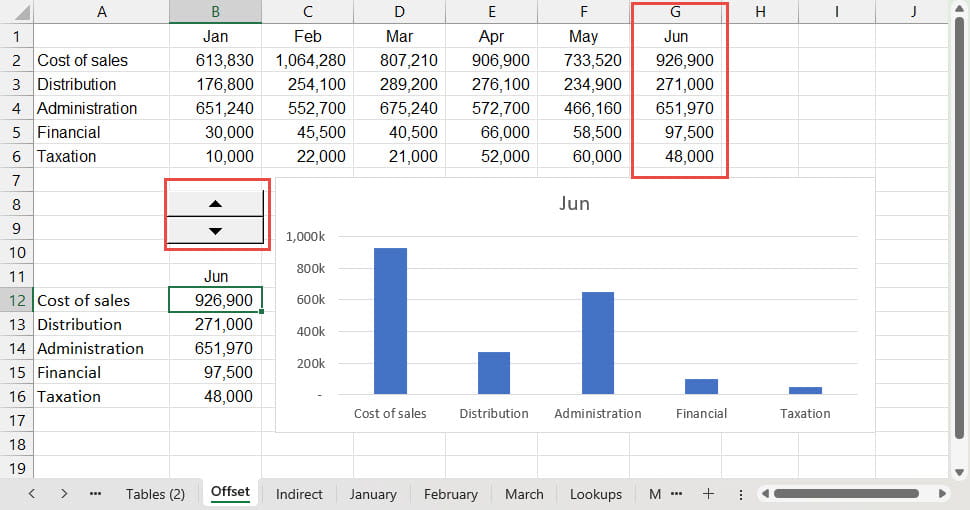Viewport: 970px width, 510px height.
Task: Go to the Lookups sheet tab
Action: click(x=595, y=494)
